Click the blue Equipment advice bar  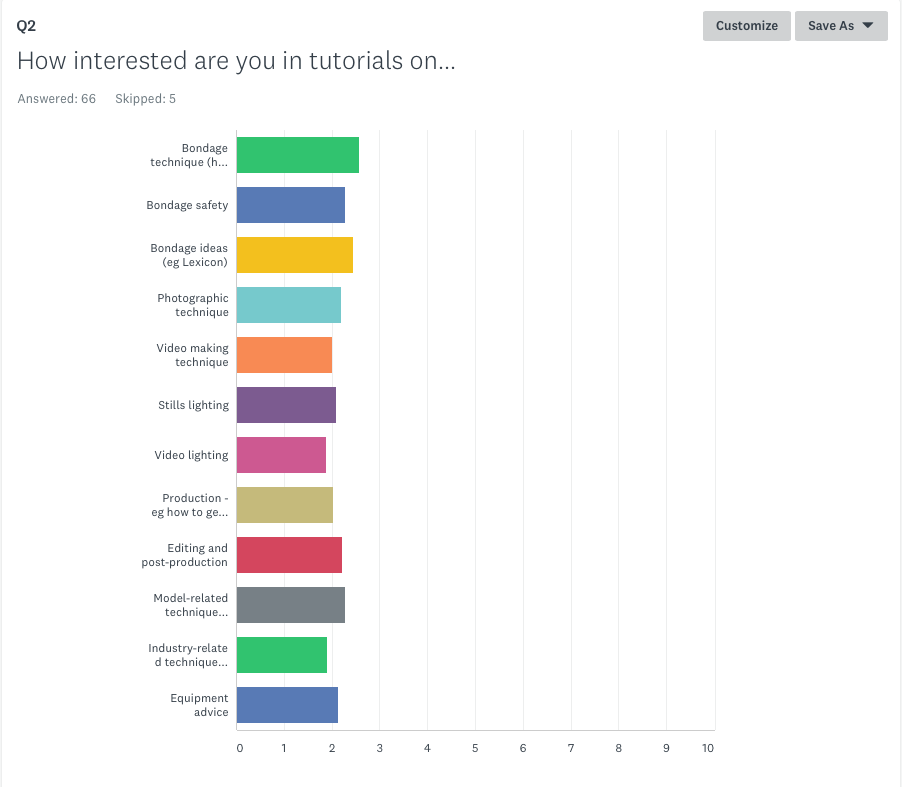coord(287,705)
